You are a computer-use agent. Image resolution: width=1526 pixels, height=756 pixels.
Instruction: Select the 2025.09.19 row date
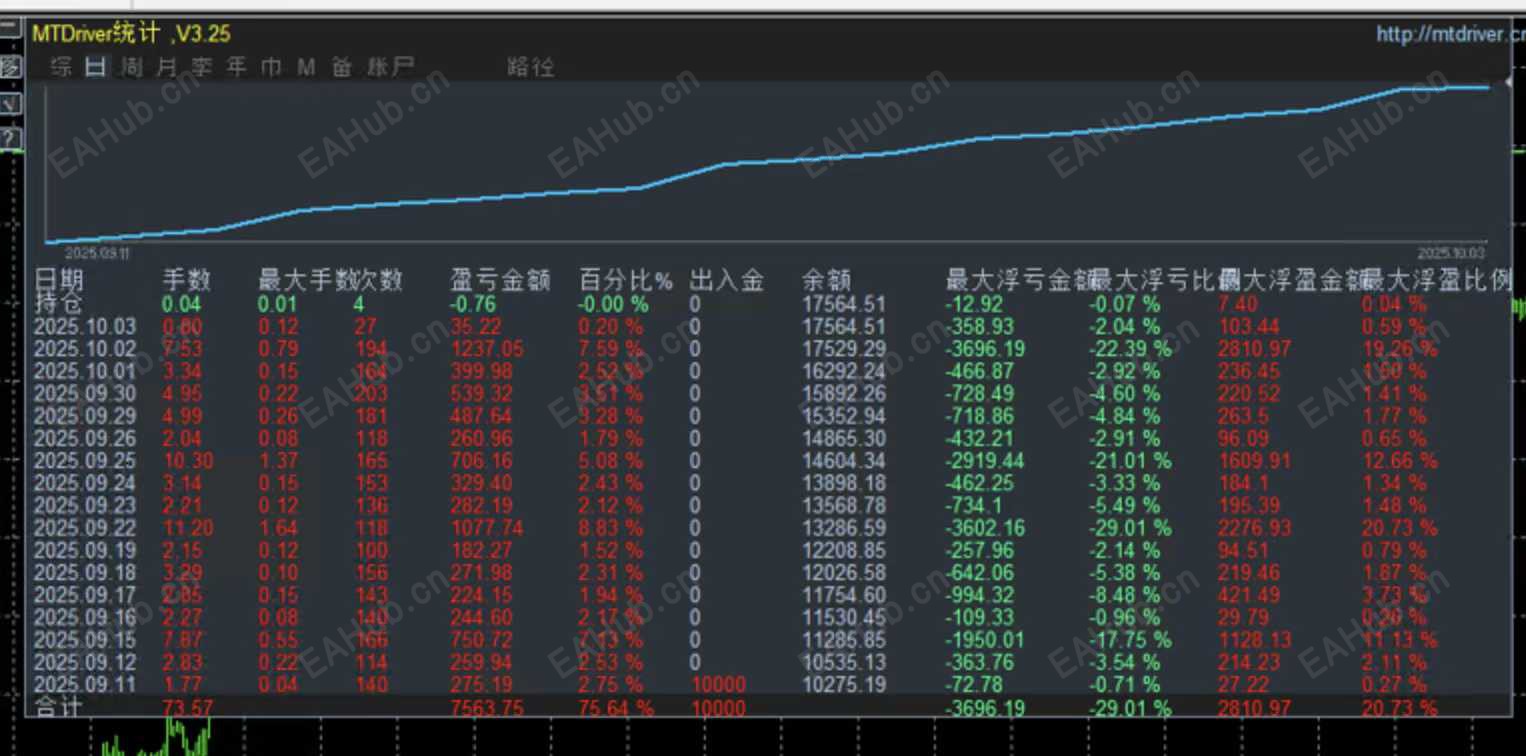[x=85, y=550]
